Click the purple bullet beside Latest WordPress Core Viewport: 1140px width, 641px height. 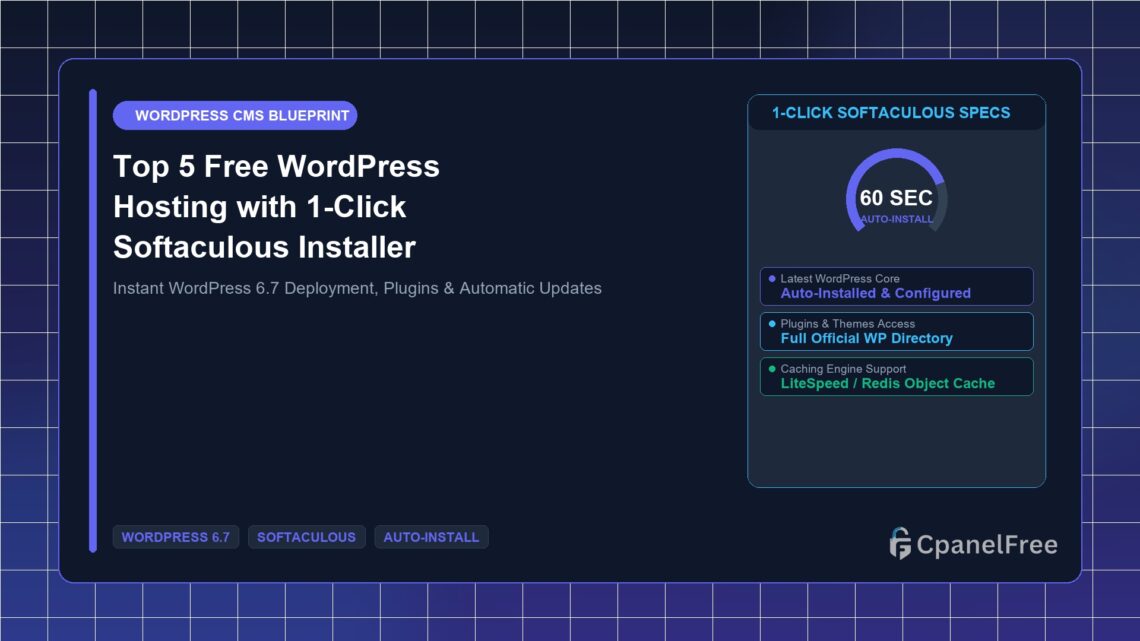[x=772, y=278]
